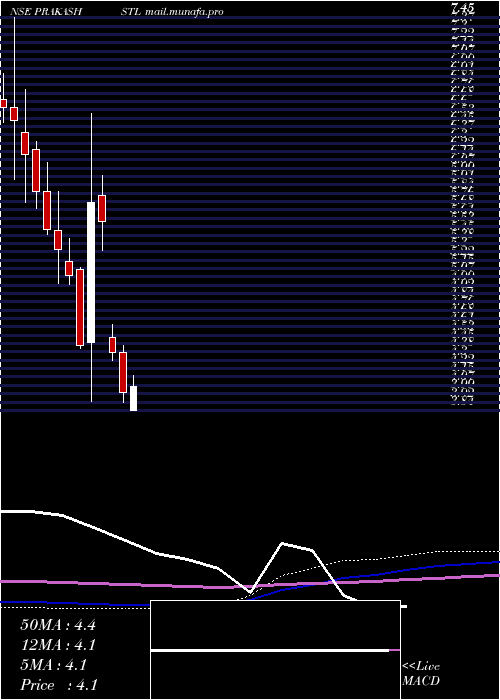The image size is (500, 700).
Task: Click inside the white-outlined MACD box
Action: 275,650
